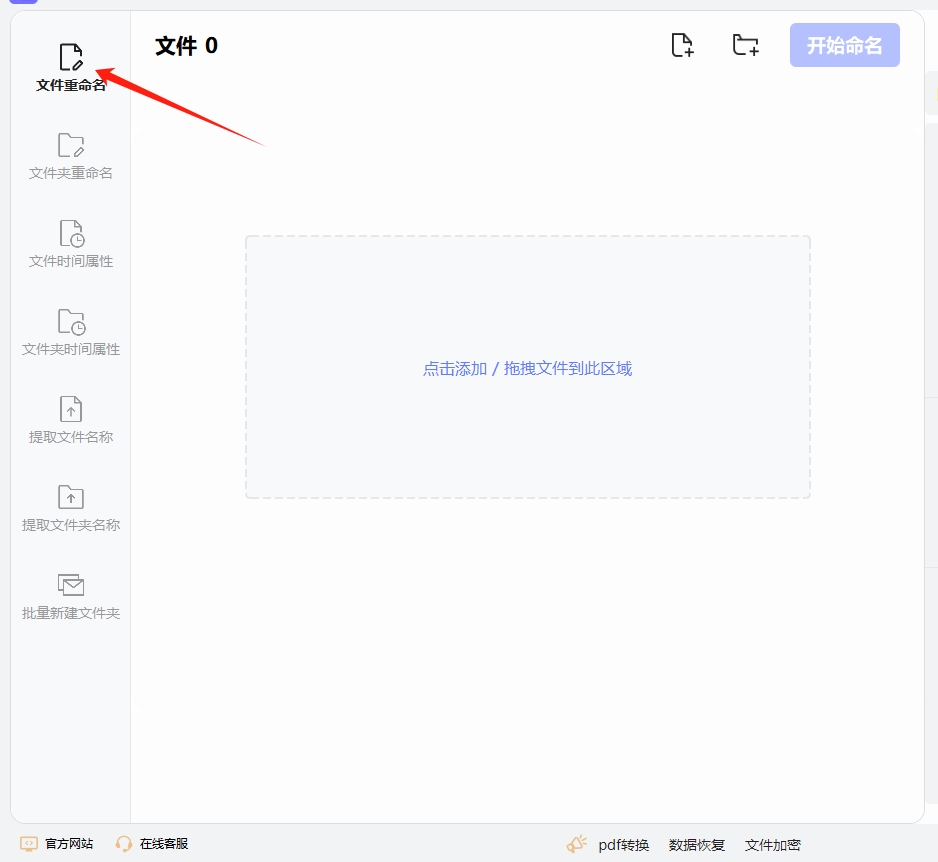Click the megaphone icon in the bottom bar
The height and width of the screenshot is (862, 938).
tap(577, 844)
